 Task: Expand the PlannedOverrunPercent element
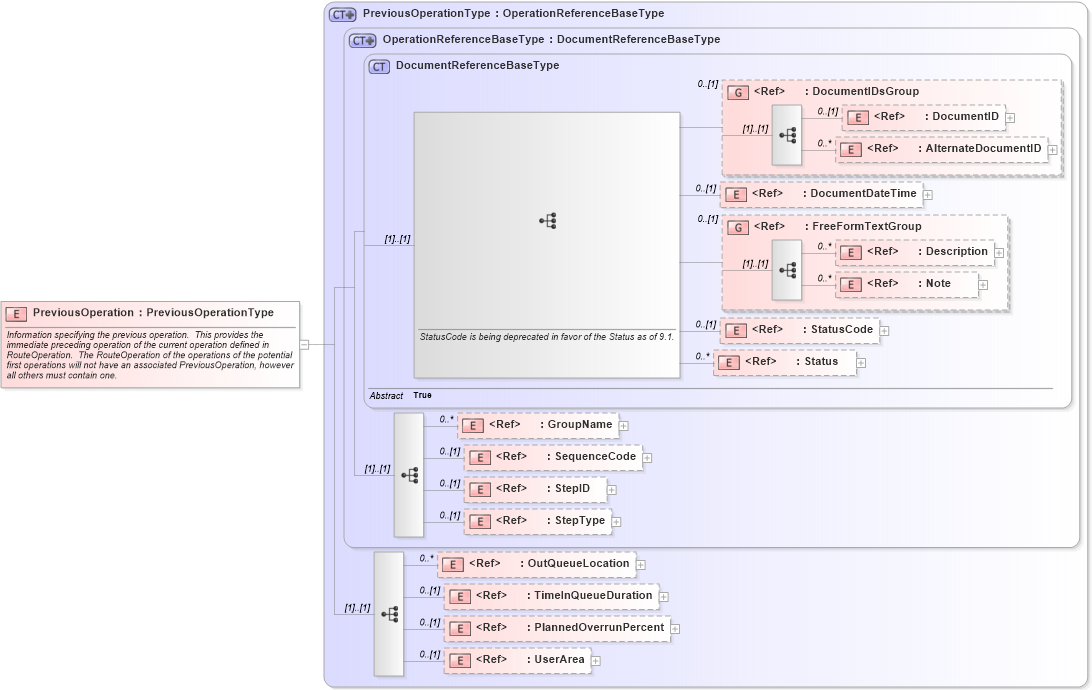point(676,628)
